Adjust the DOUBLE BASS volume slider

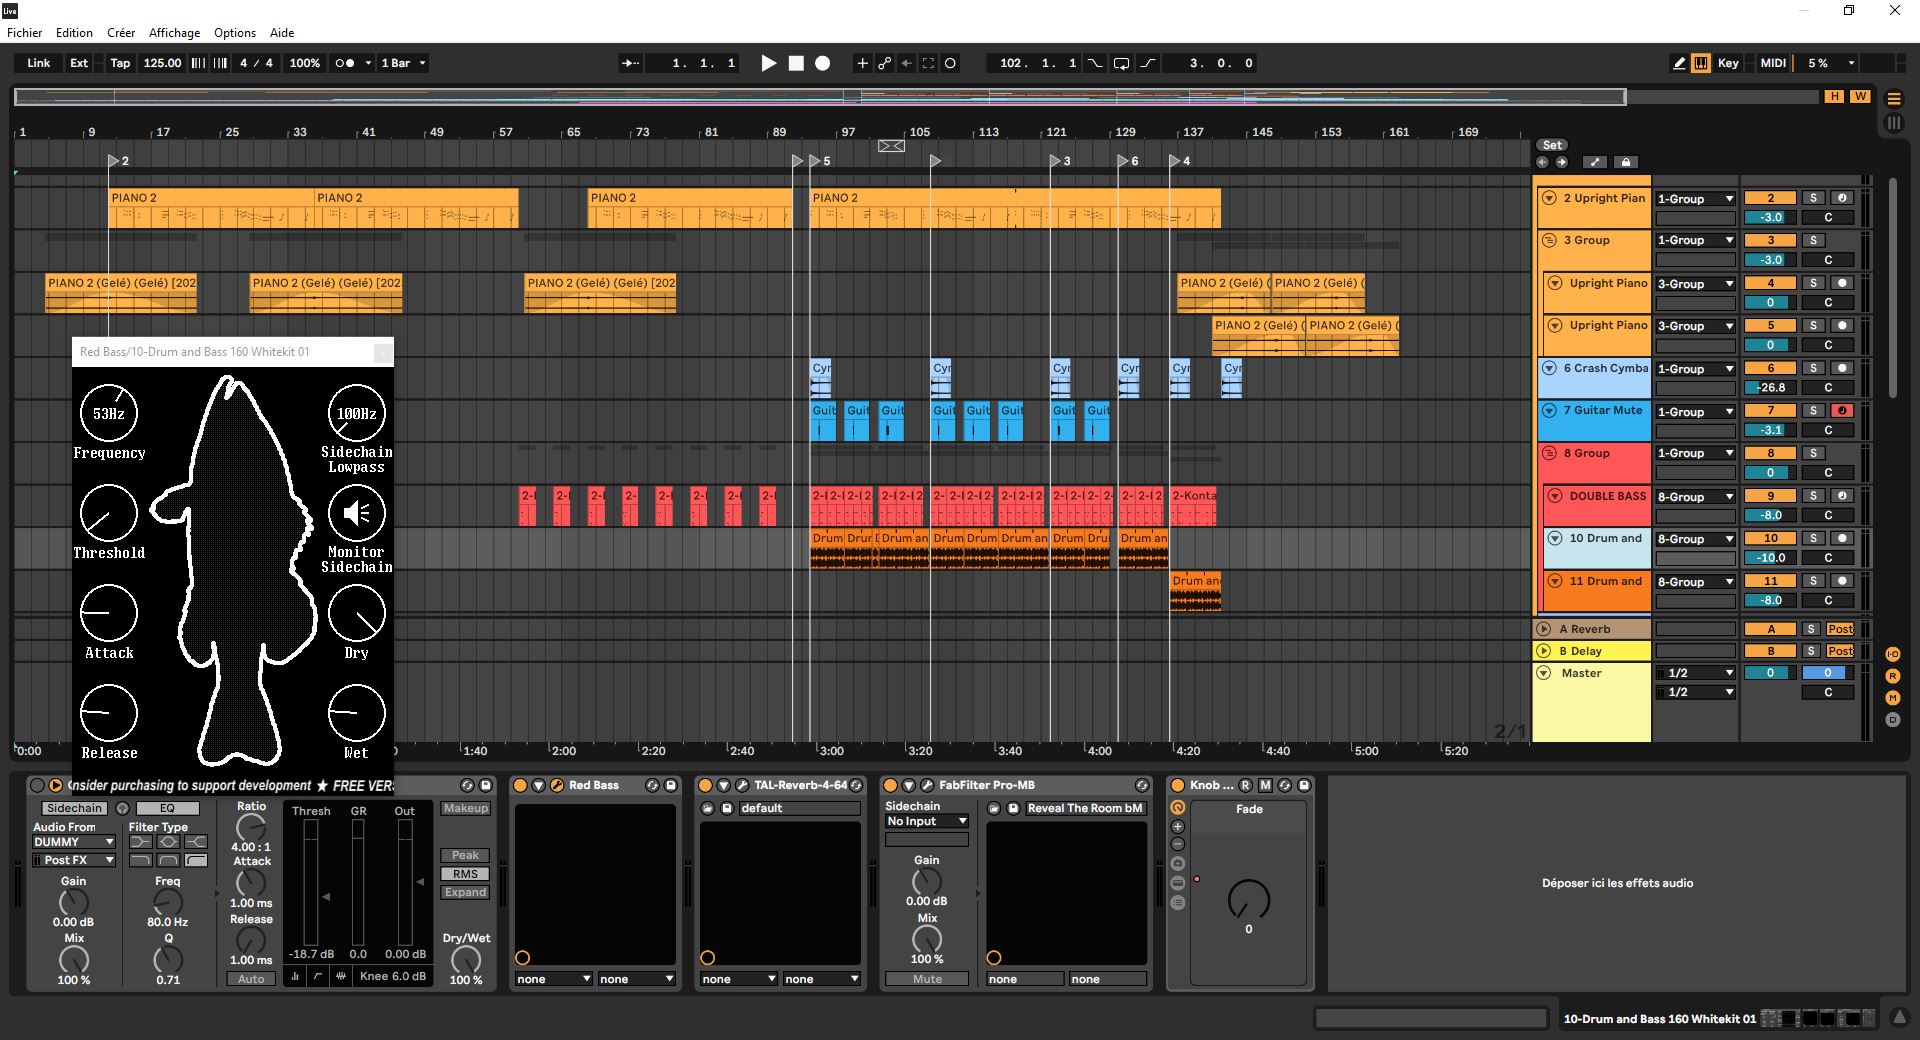pyautogui.click(x=1770, y=515)
